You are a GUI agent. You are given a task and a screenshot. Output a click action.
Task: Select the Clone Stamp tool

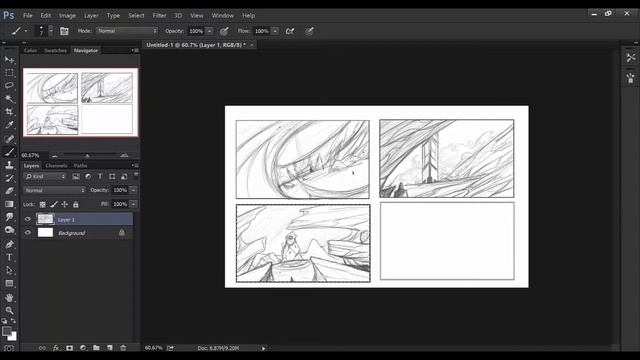pos(9,165)
